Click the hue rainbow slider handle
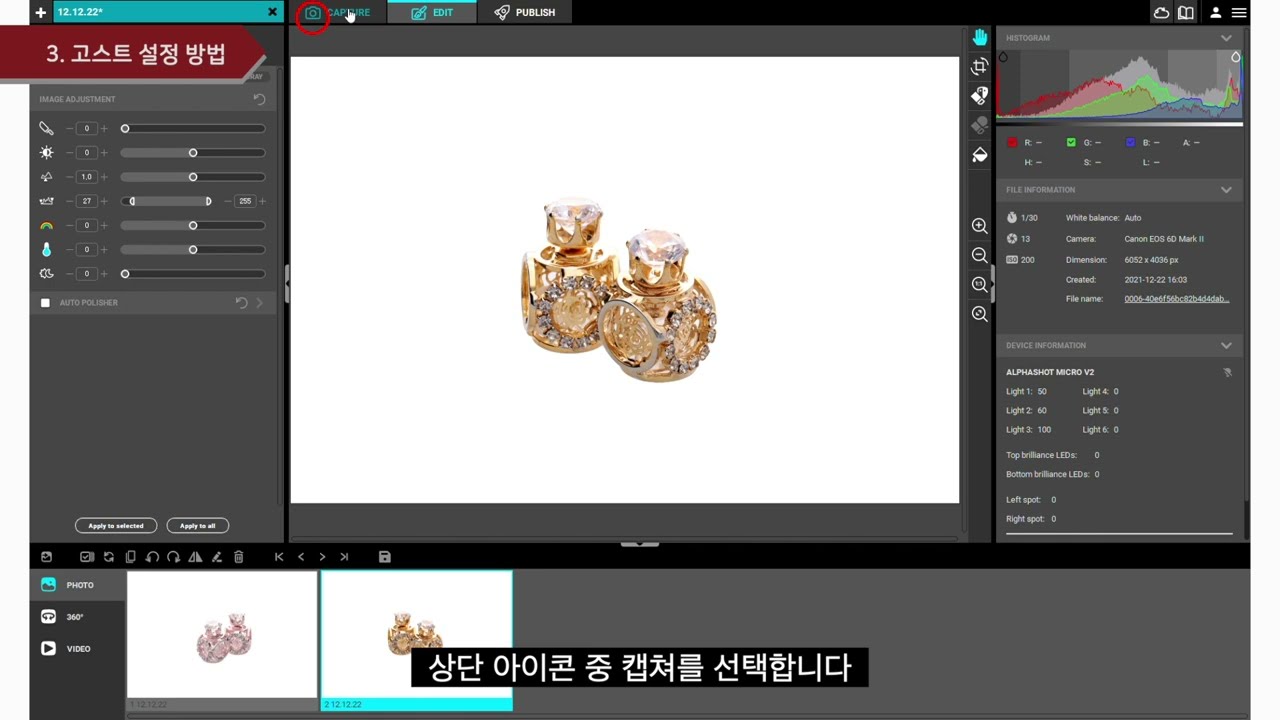 (x=193, y=226)
